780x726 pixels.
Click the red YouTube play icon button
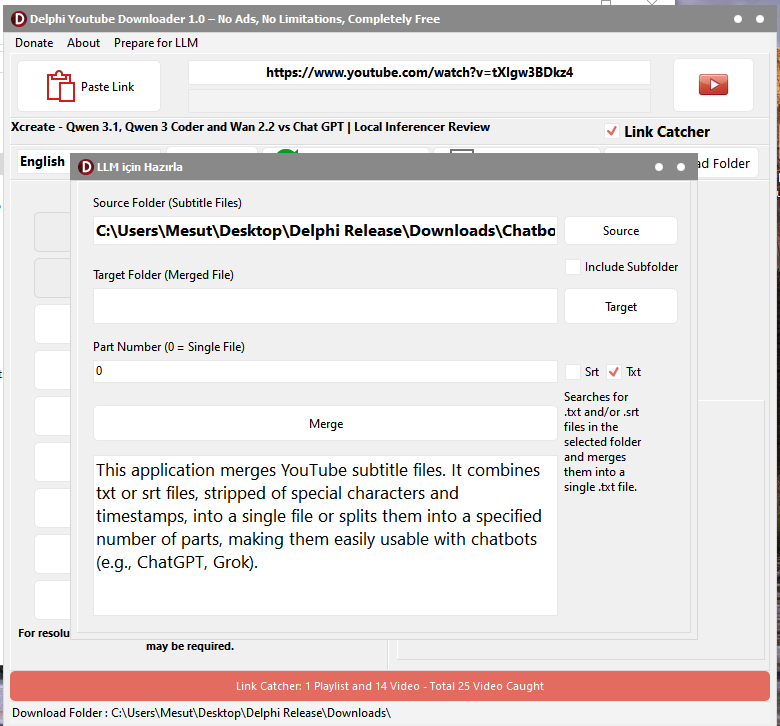point(713,85)
